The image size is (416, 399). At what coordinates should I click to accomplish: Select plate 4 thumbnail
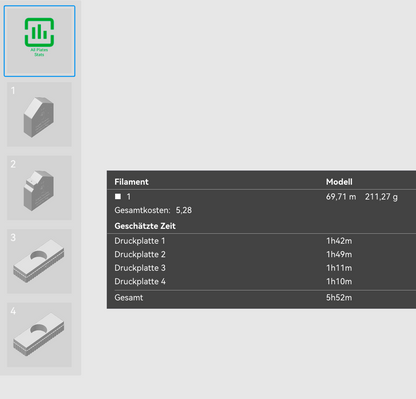(x=39, y=335)
